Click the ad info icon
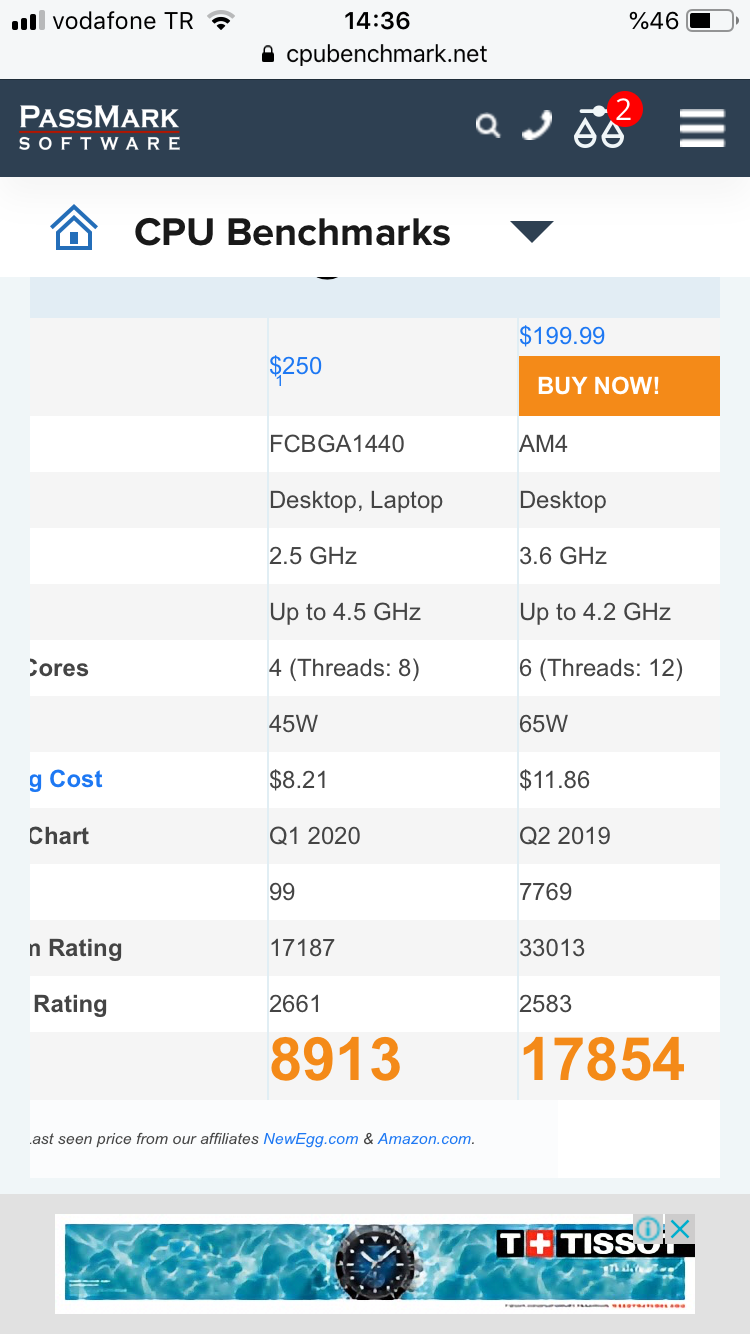The height and width of the screenshot is (1334, 750). tap(648, 1228)
